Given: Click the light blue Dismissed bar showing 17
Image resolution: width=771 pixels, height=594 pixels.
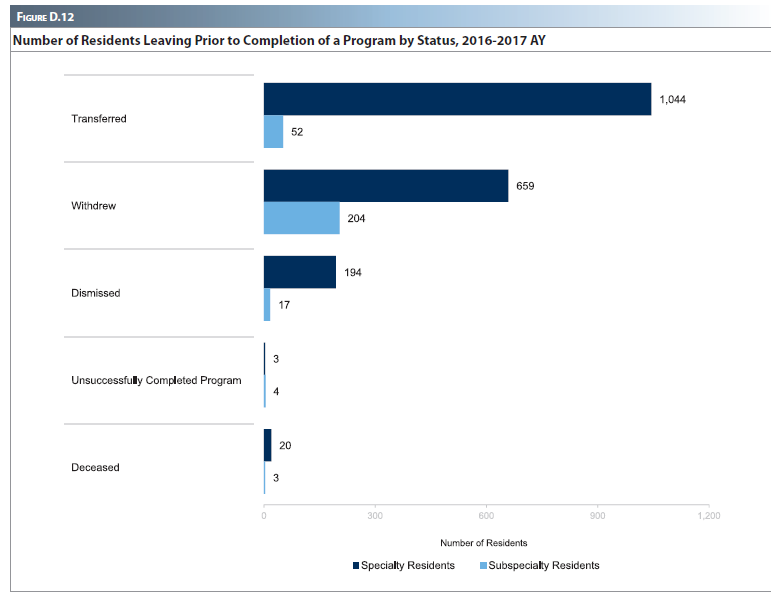Looking at the screenshot, I should click(267, 305).
